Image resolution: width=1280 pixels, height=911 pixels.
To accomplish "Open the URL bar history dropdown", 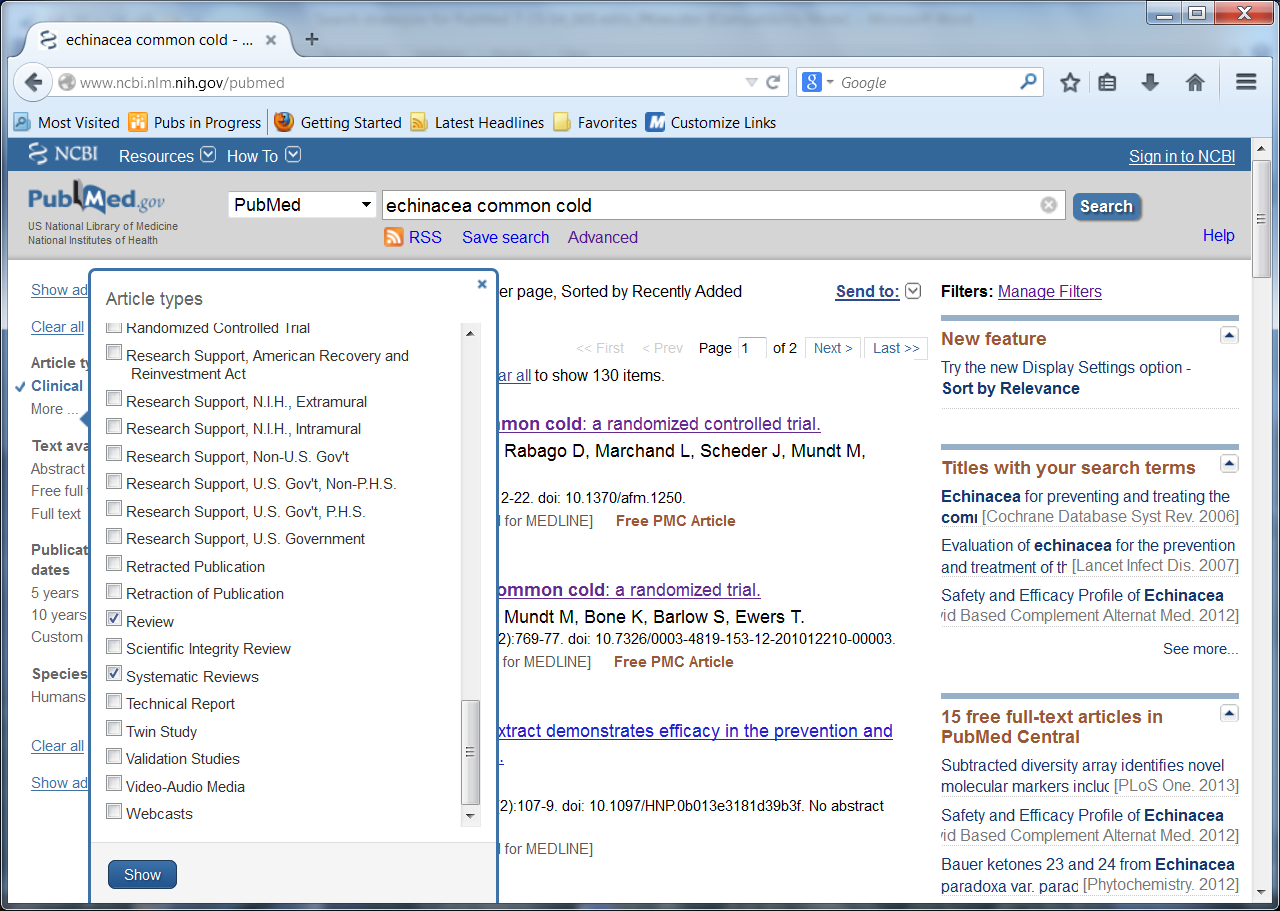I will [752, 82].
